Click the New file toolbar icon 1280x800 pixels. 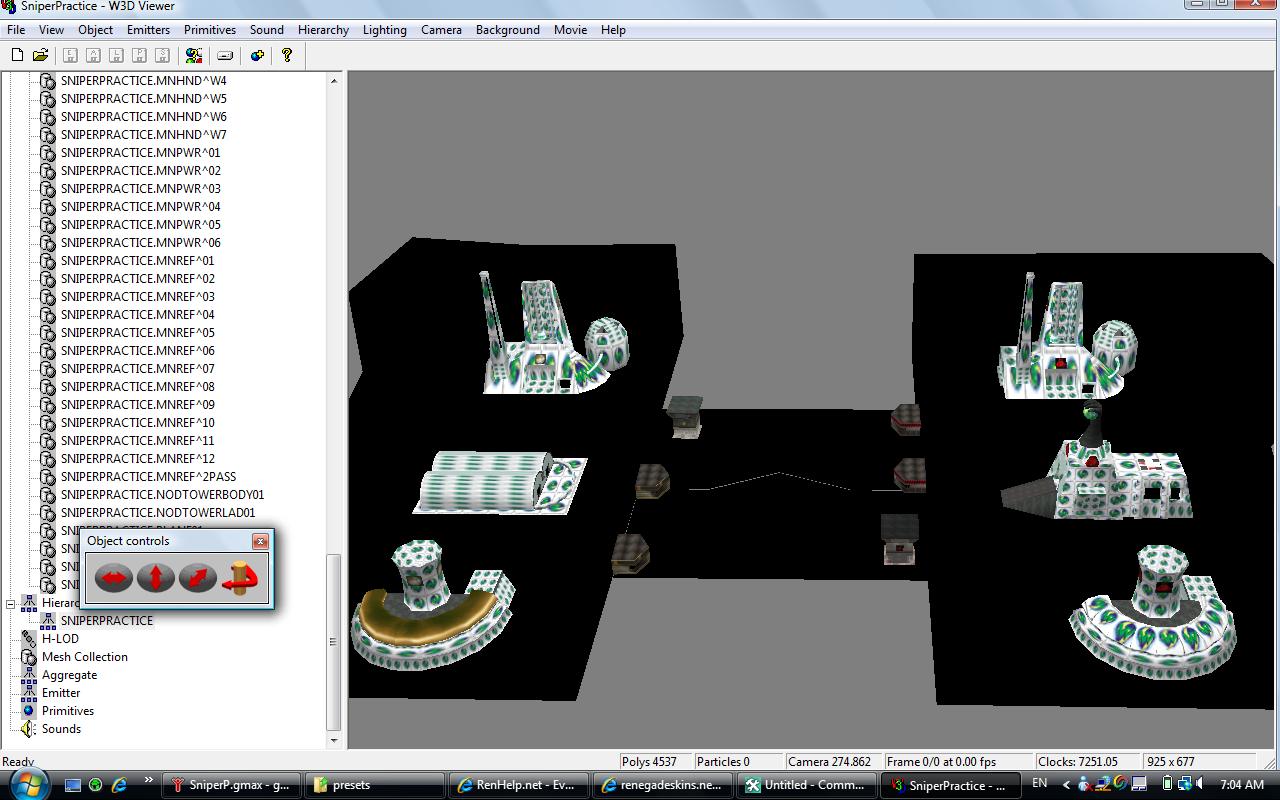click(x=17, y=55)
